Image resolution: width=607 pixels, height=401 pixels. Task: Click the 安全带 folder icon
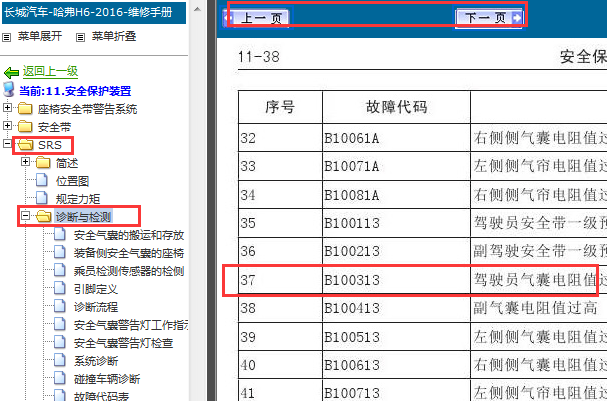point(25,127)
